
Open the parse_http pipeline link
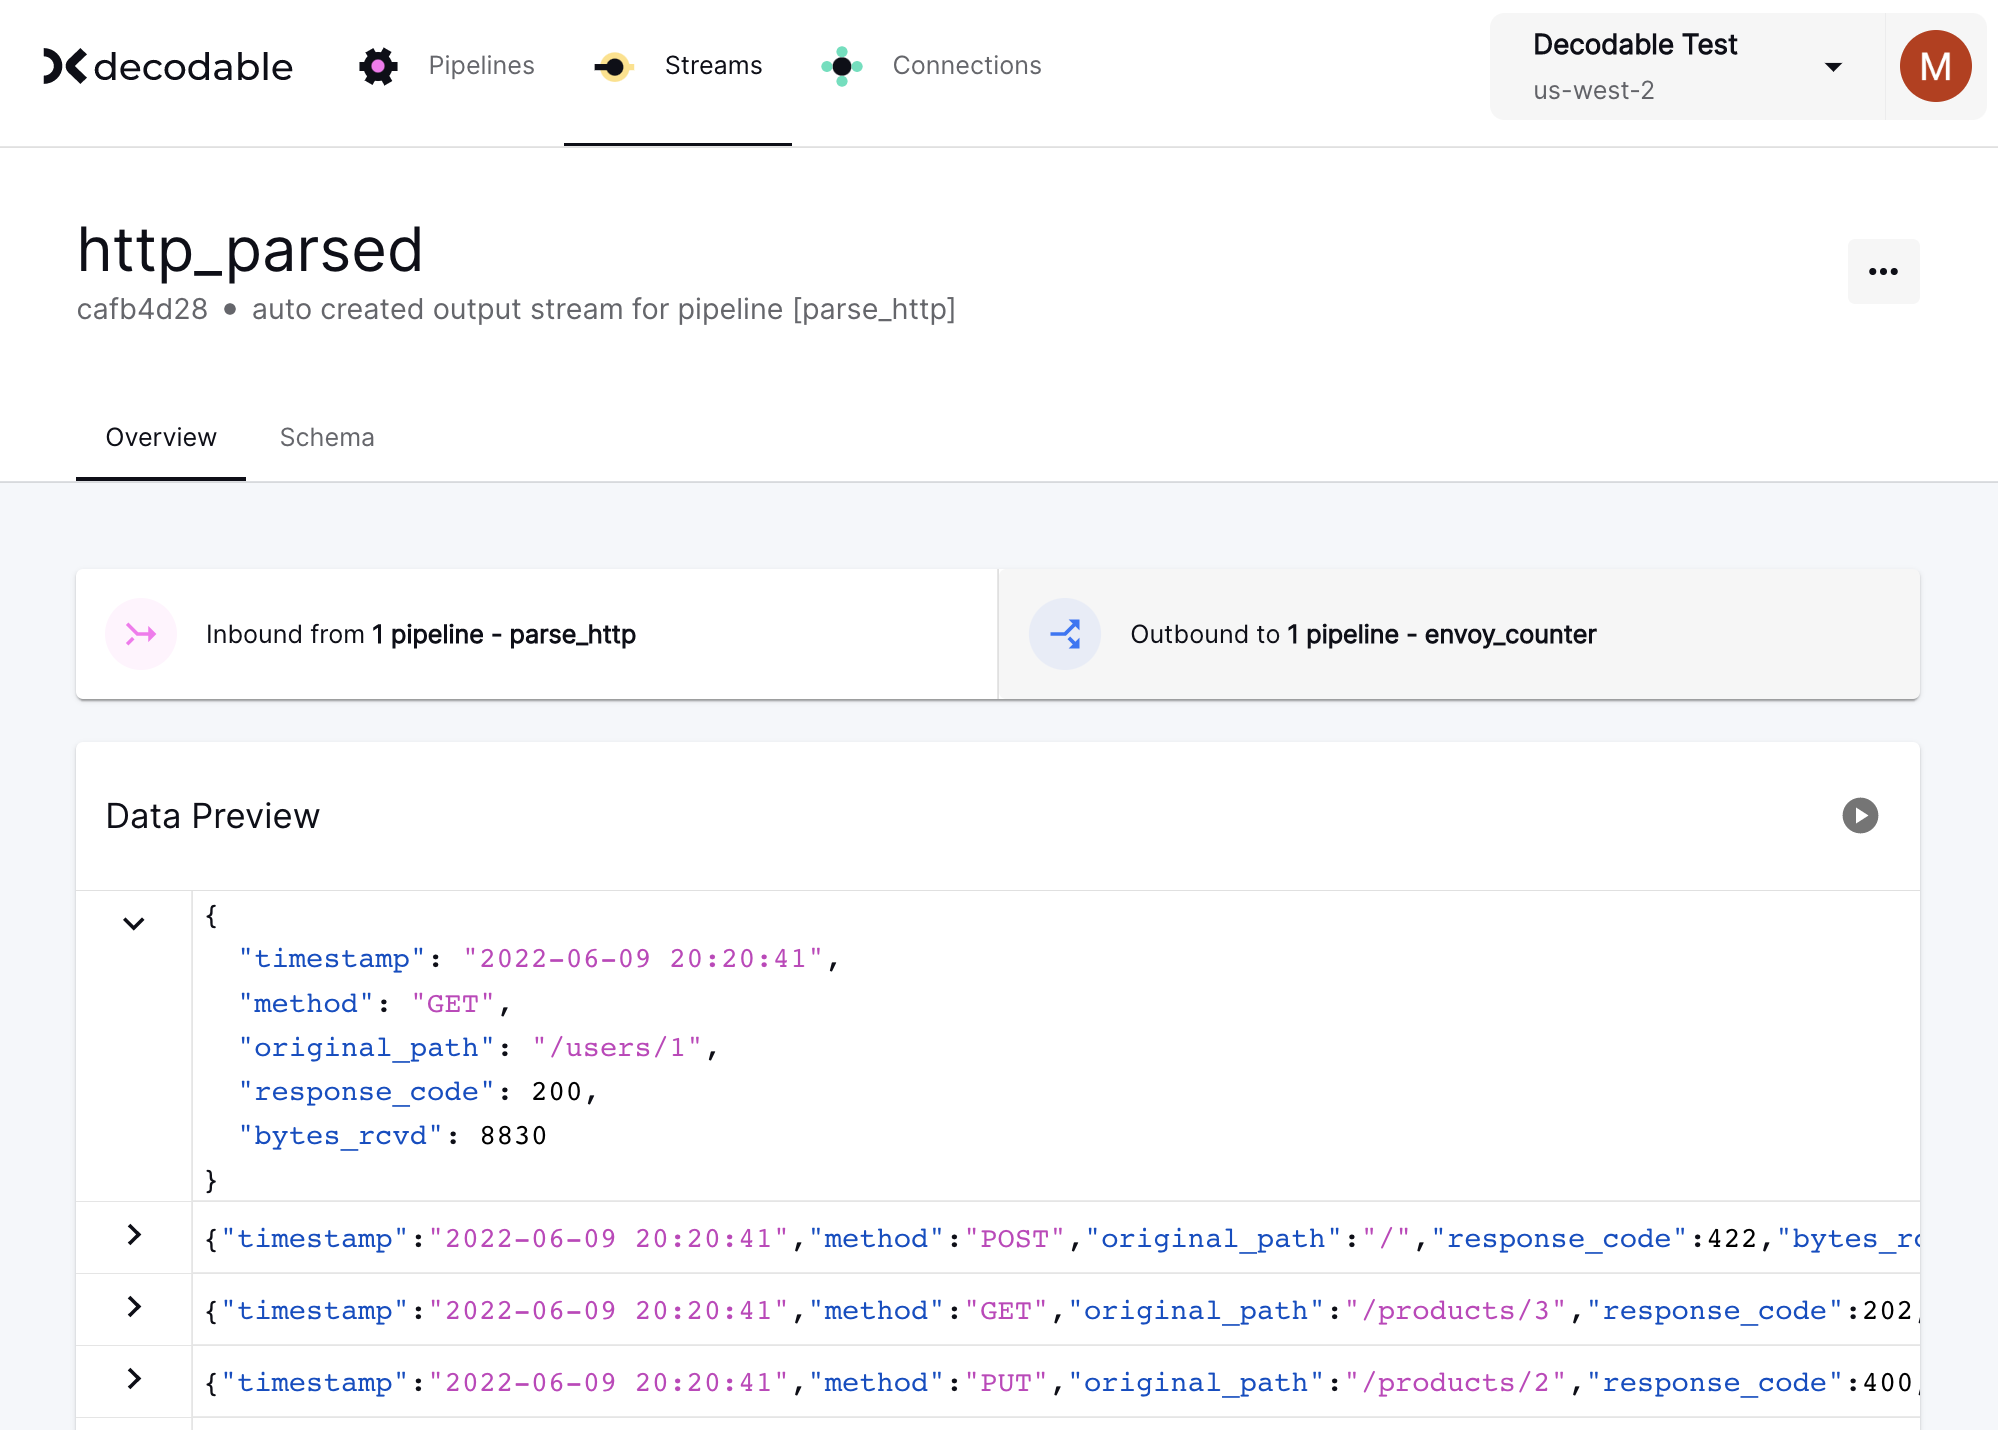[x=572, y=634]
